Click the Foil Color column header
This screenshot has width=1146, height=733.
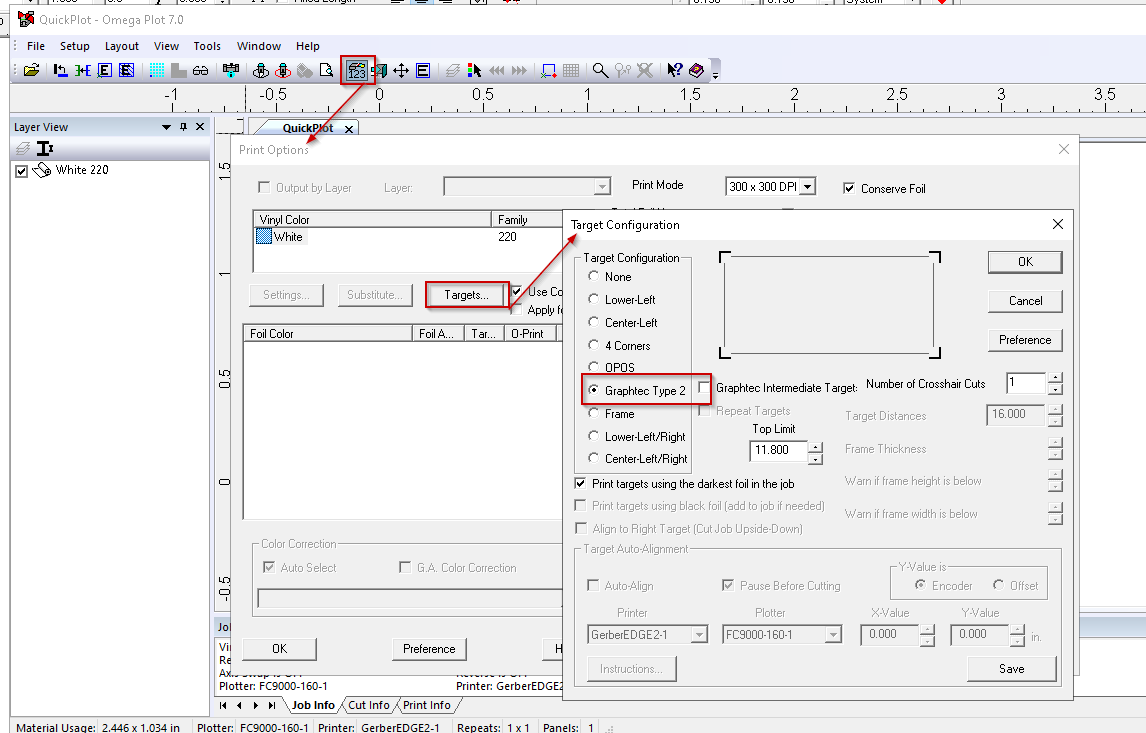pos(328,334)
